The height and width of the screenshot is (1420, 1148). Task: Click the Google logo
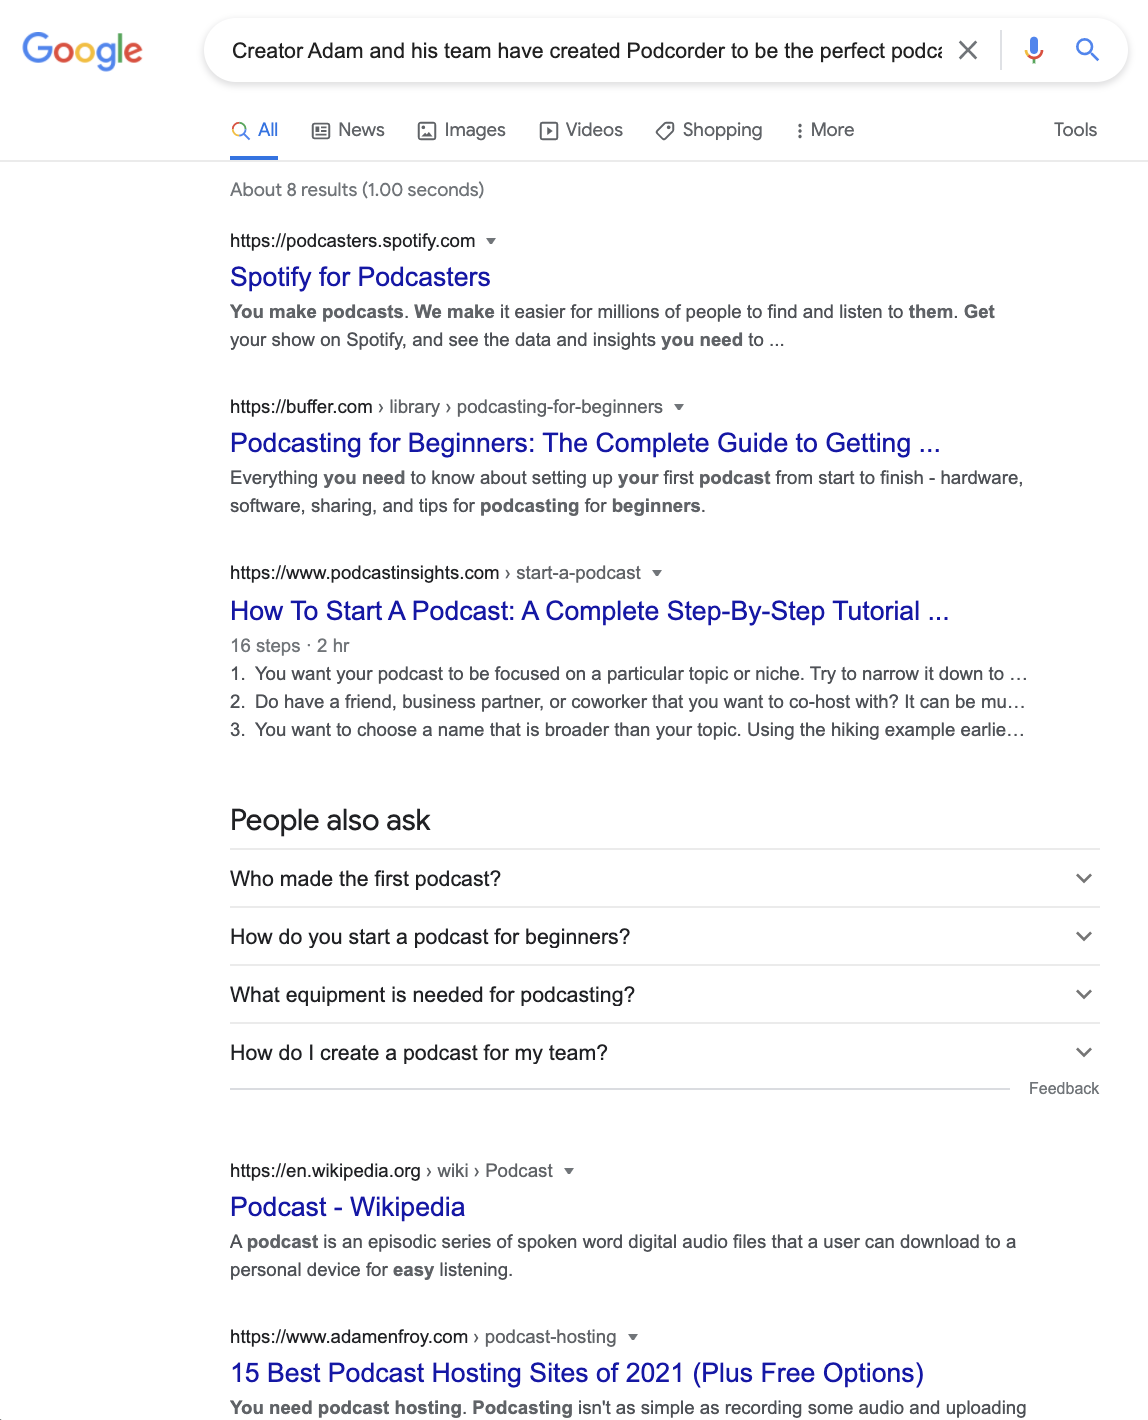tap(82, 50)
